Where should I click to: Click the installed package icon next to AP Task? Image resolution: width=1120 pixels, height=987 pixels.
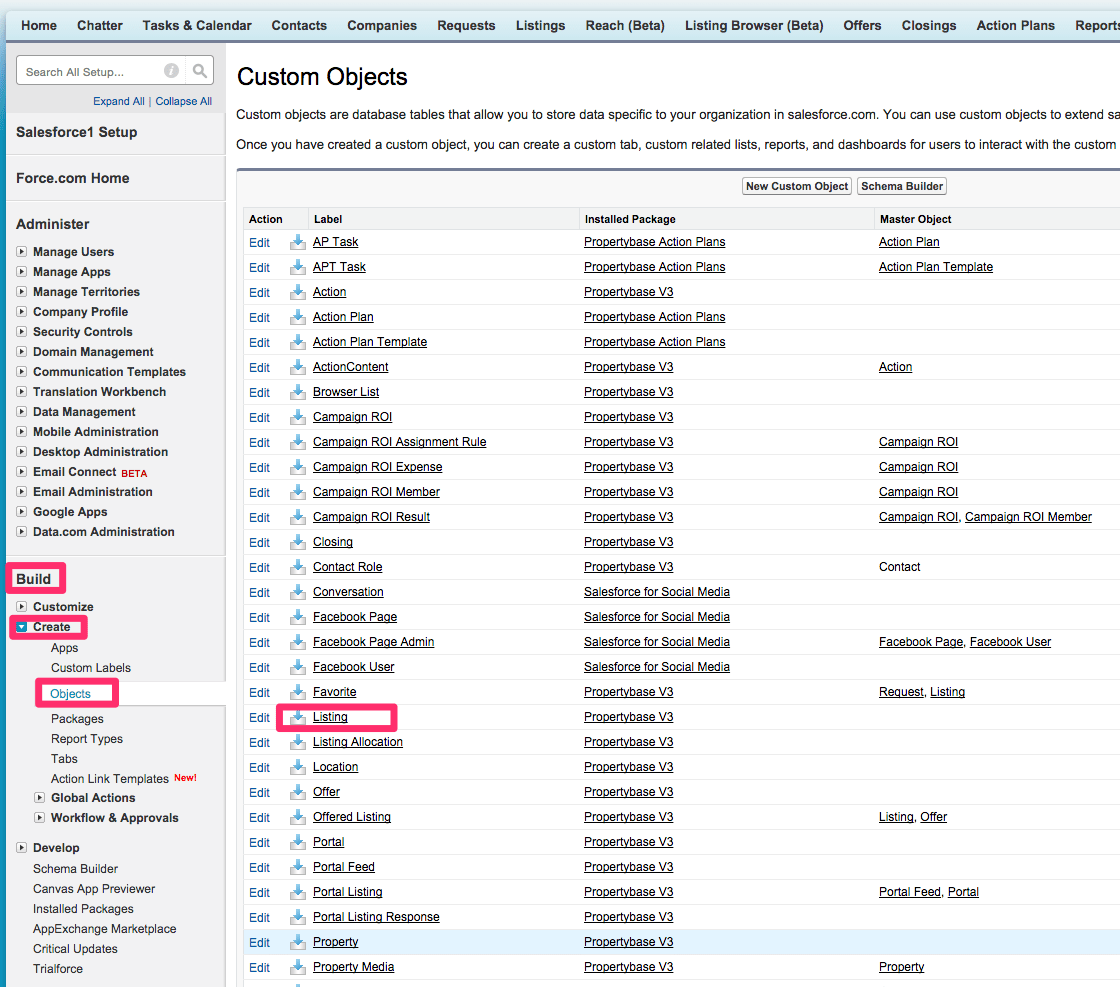tap(297, 242)
